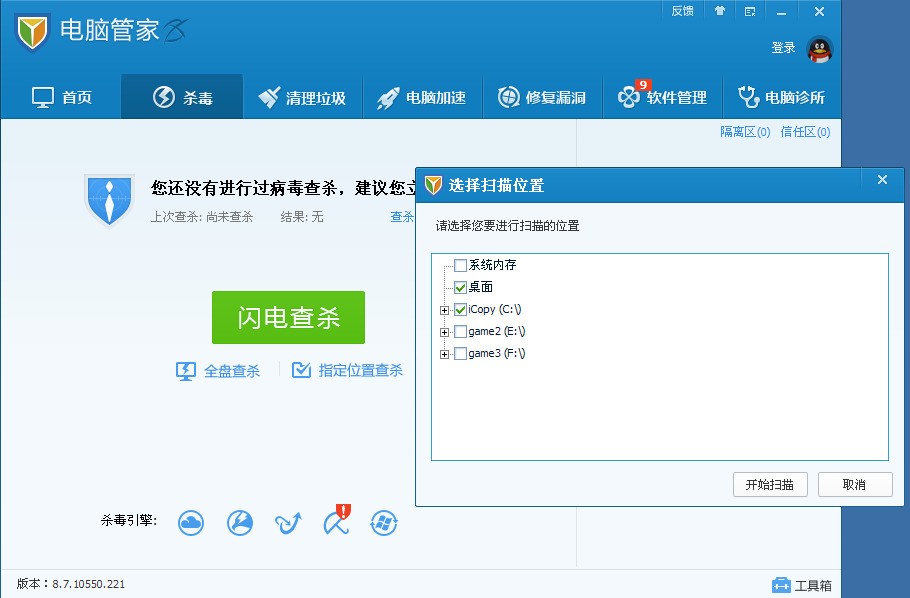Uncheck the 桌面 checkbox
910x598 pixels.
460,287
